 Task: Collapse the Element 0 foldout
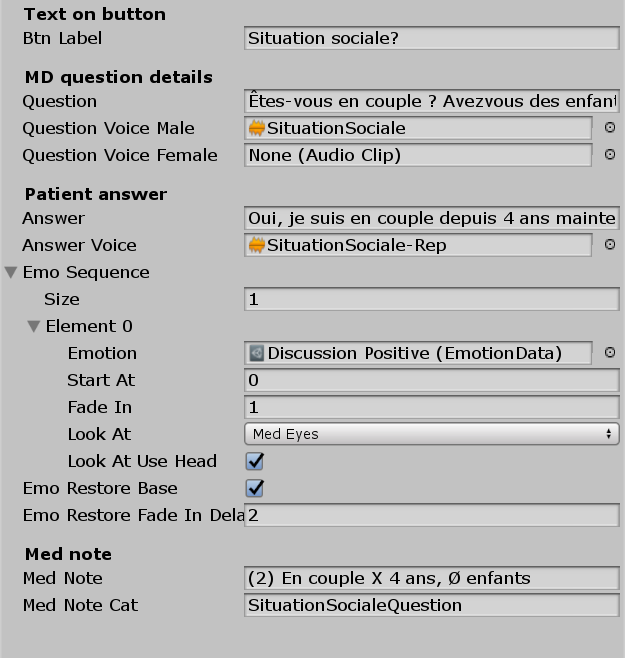pyautogui.click(x=34, y=326)
